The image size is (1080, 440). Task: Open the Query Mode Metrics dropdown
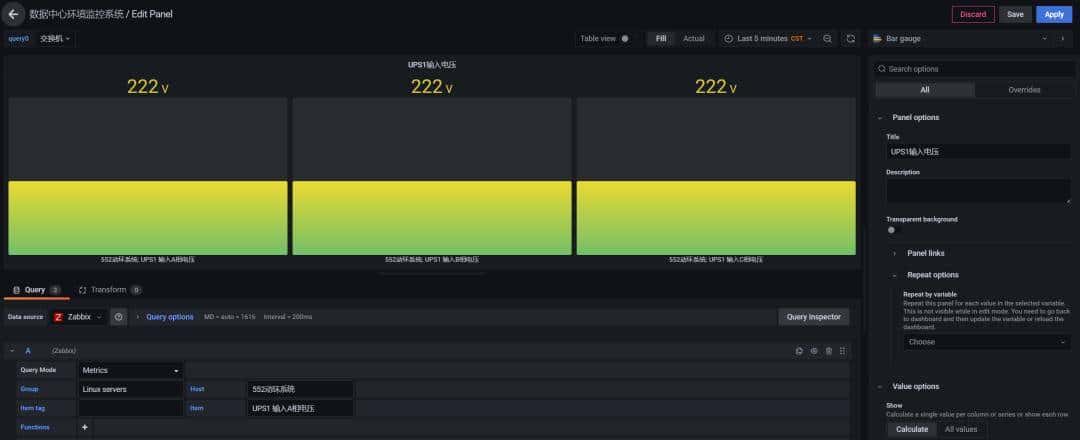click(x=131, y=370)
